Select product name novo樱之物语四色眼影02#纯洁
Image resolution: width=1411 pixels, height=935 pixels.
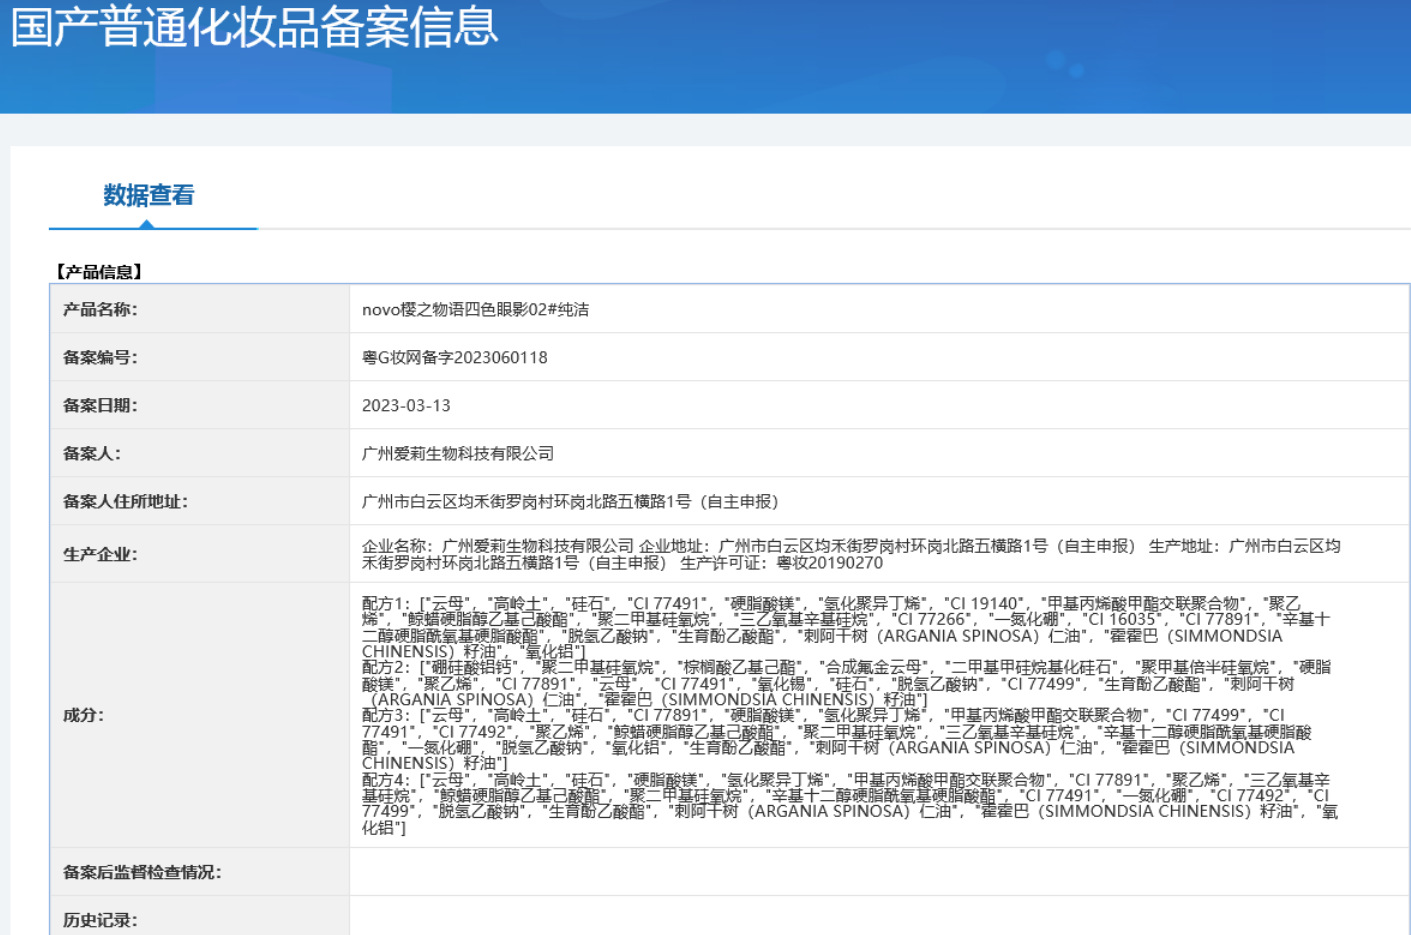click(x=475, y=310)
